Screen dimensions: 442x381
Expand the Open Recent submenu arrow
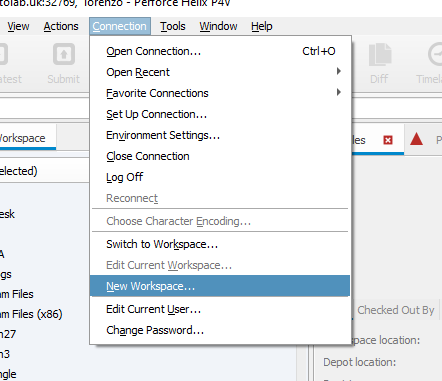point(339,71)
